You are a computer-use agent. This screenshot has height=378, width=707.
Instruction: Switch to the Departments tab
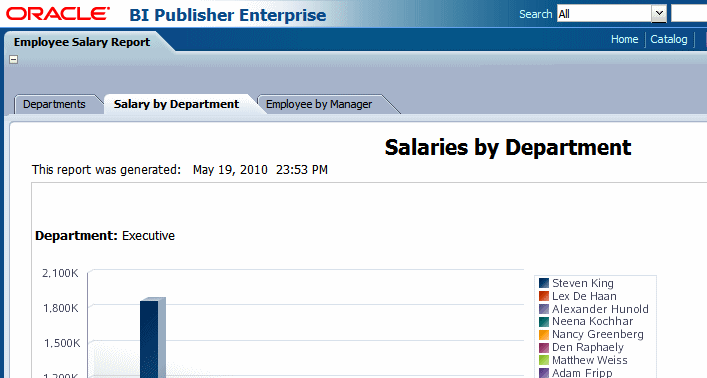[x=55, y=104]
